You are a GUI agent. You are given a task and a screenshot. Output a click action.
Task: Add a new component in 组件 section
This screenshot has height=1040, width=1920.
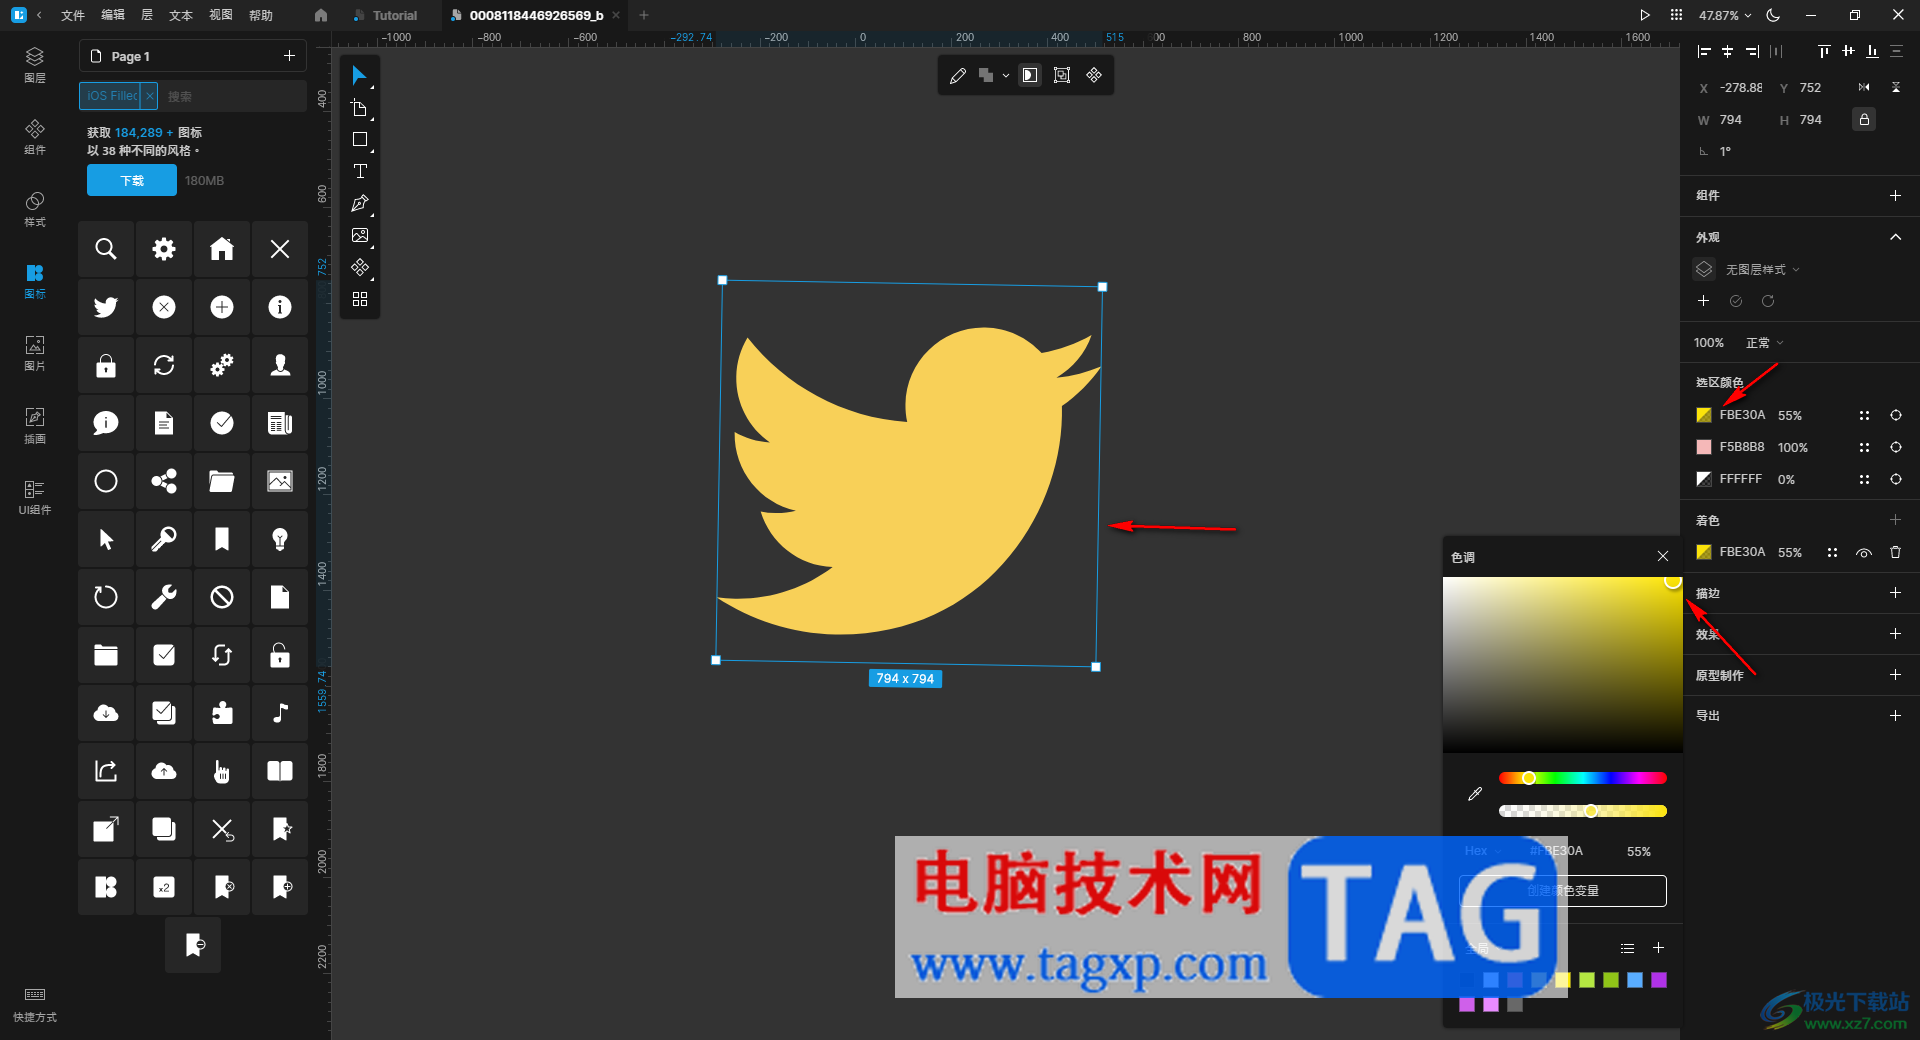(1895, 196)
